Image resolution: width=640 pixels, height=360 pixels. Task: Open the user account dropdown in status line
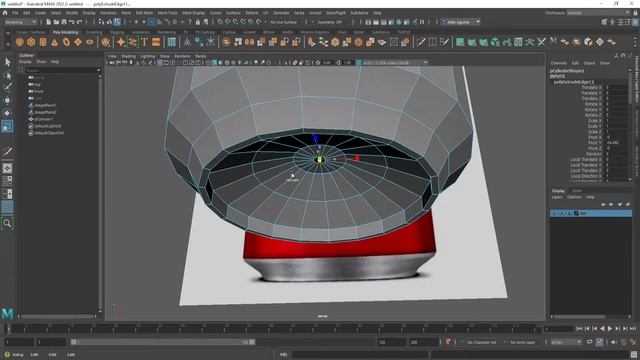click(460, 22)
